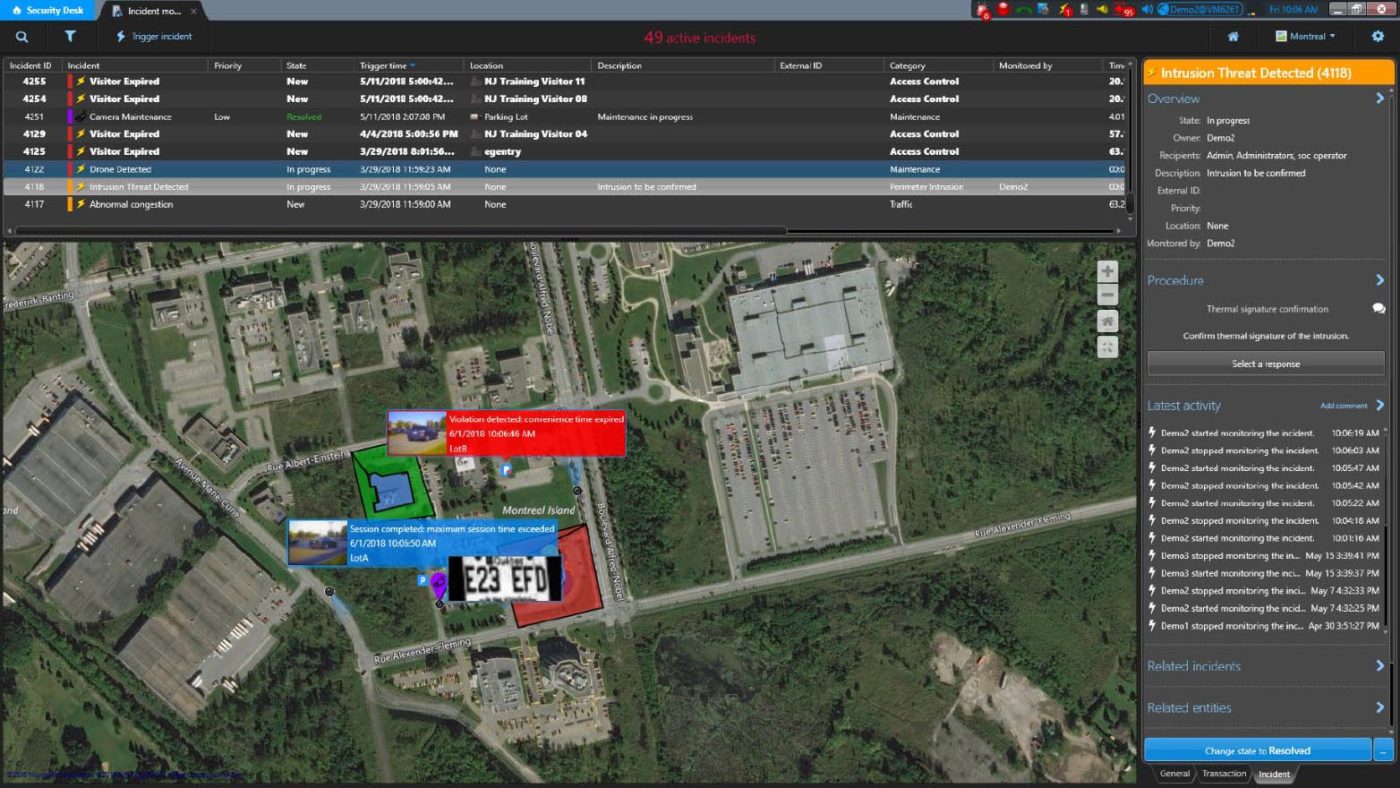Switch to the Security Desk tab
This screenshot has height=788, width=1400.
click(x=48, y=9)
